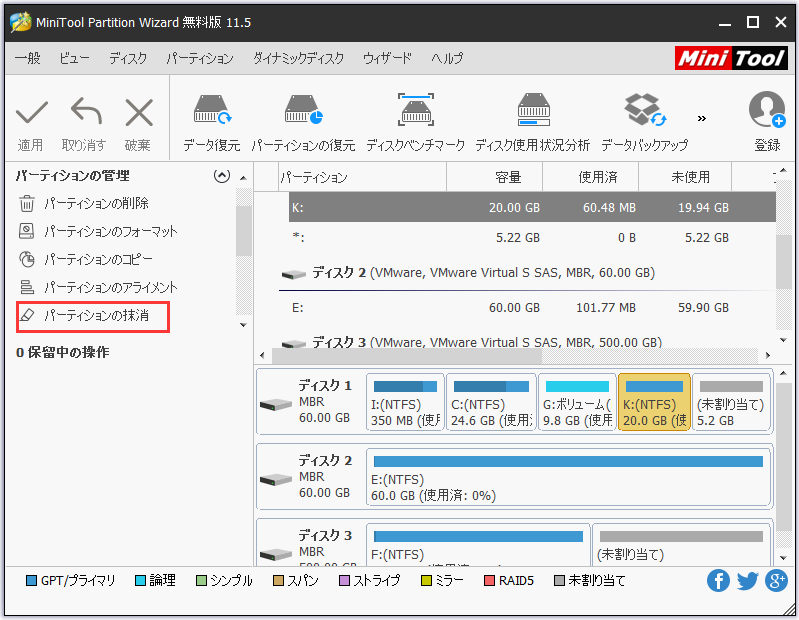
Task: Click left sidebar scroll up arrow
Action: click(x=244, y=178)
